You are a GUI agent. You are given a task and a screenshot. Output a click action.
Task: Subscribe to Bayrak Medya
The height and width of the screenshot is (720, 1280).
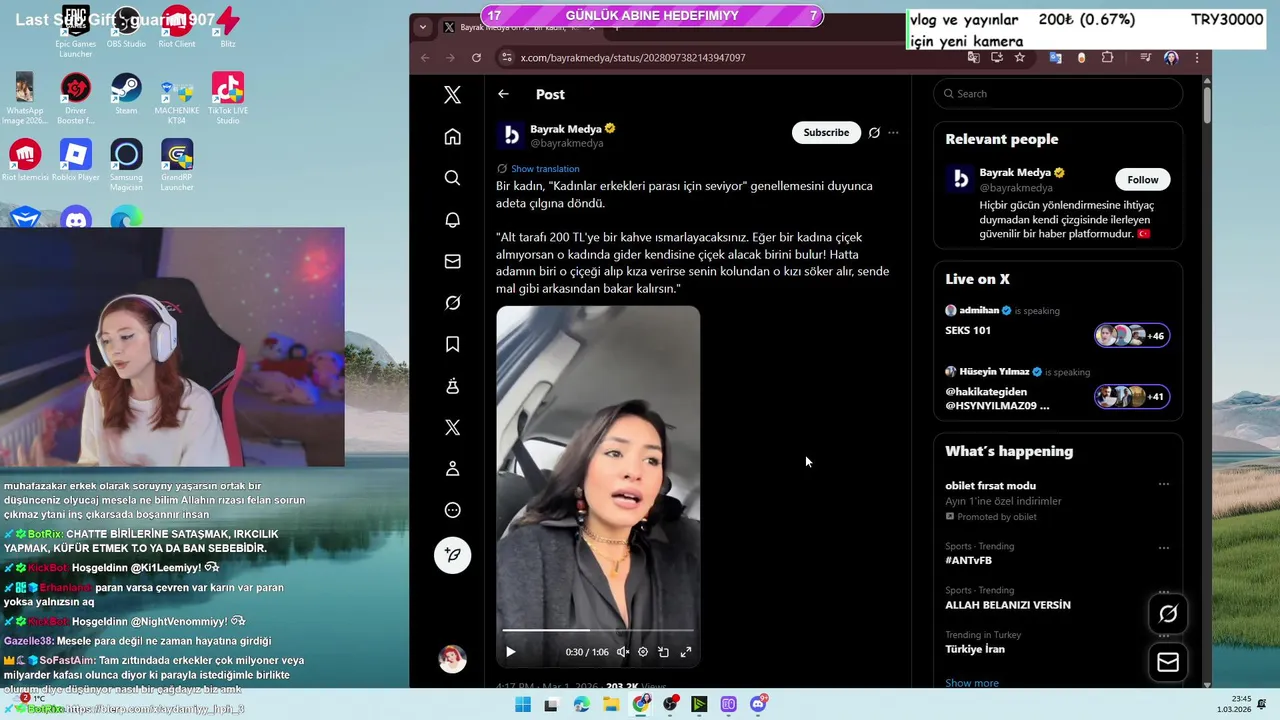coord(826,132)
